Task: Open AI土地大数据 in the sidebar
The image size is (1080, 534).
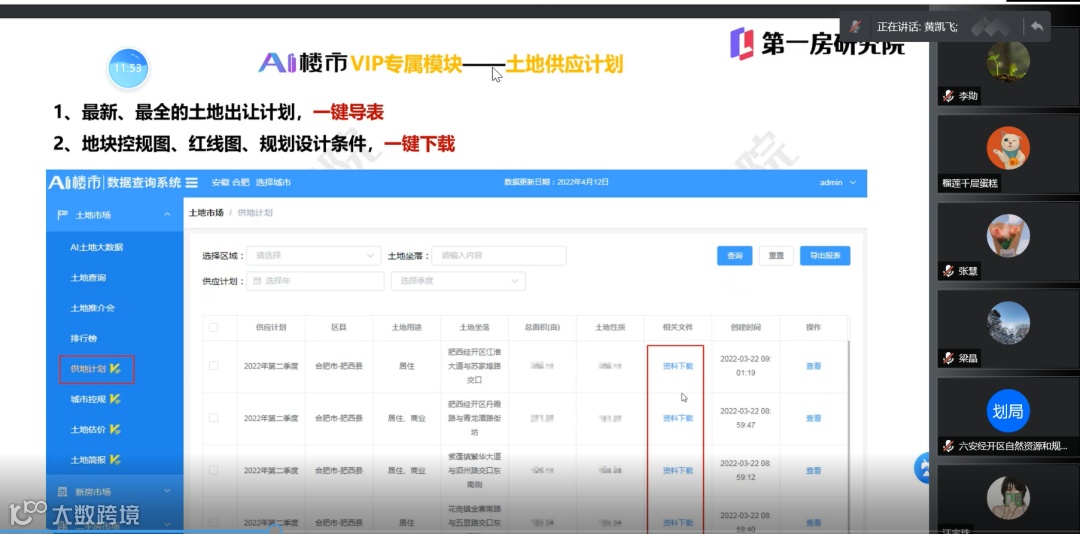Action: pos(96,247)
